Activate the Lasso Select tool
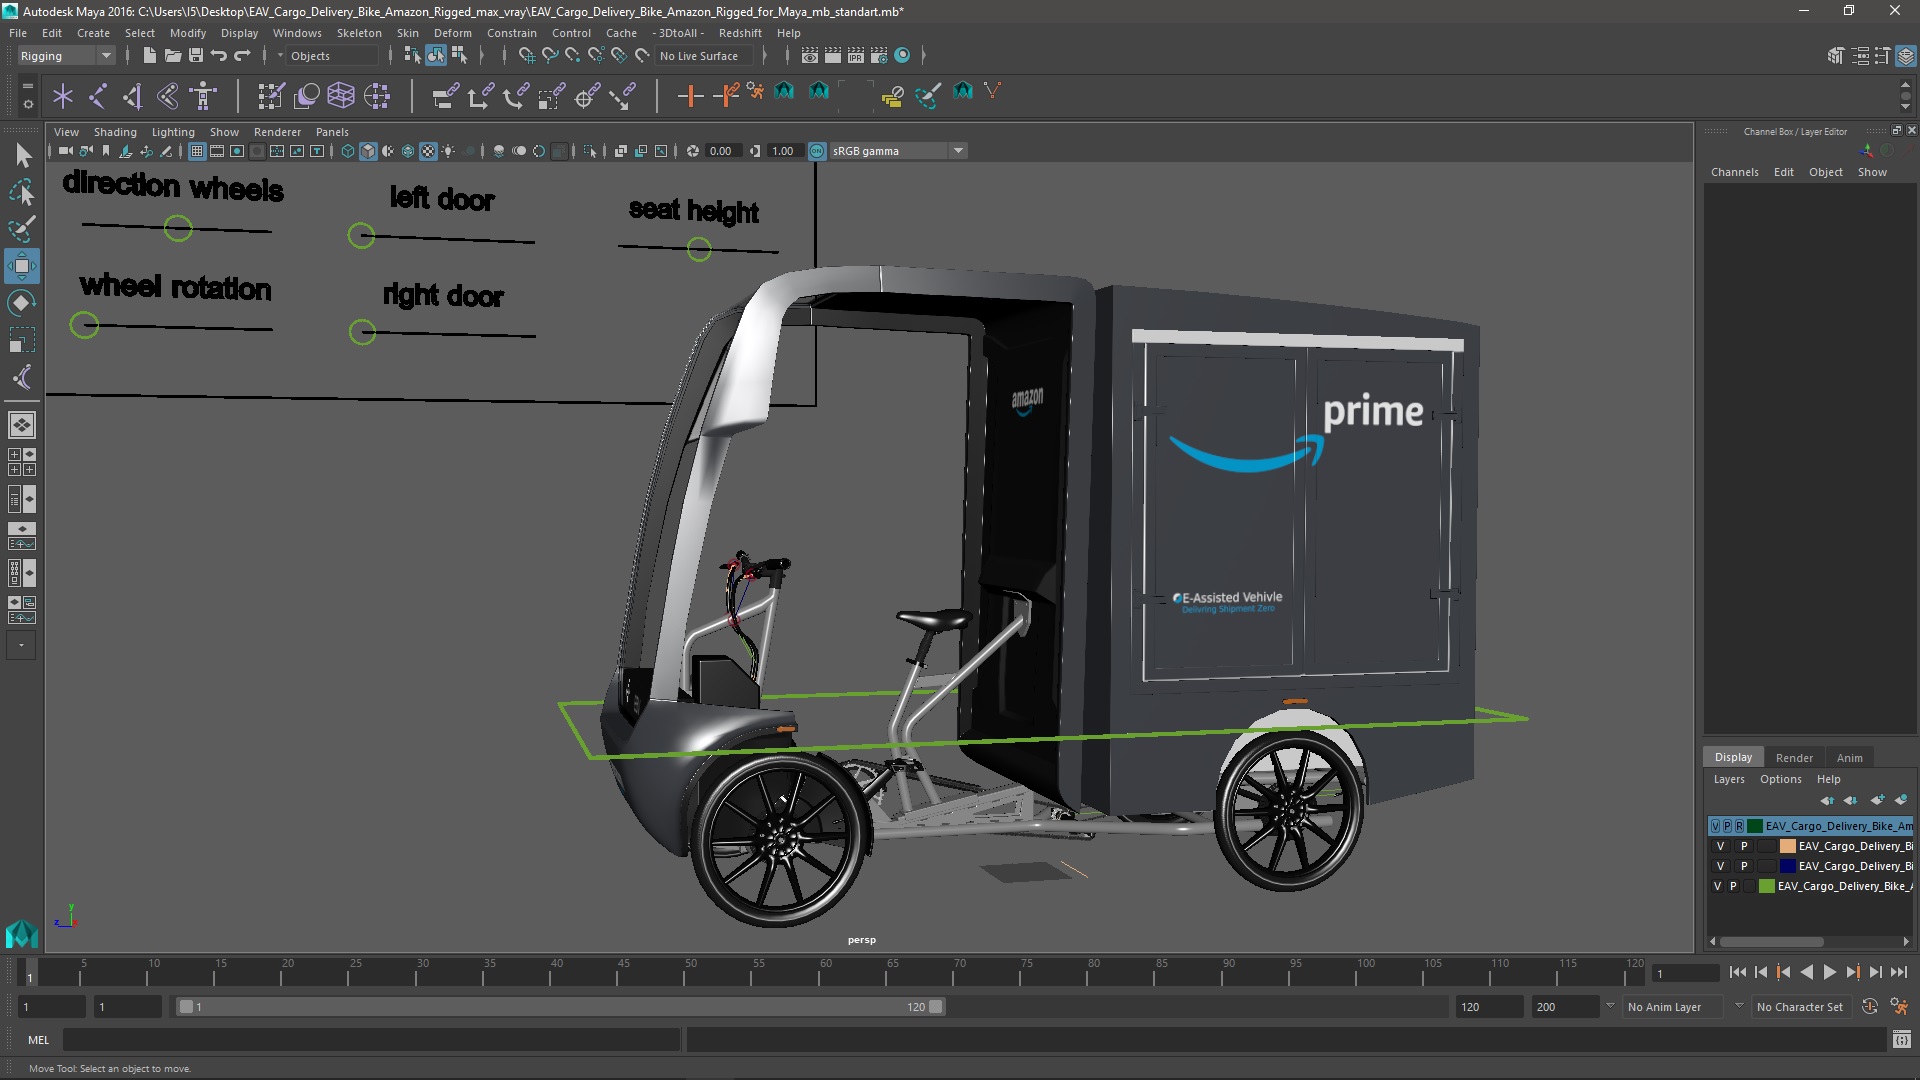The image size is (1920, 1080). 22,192
